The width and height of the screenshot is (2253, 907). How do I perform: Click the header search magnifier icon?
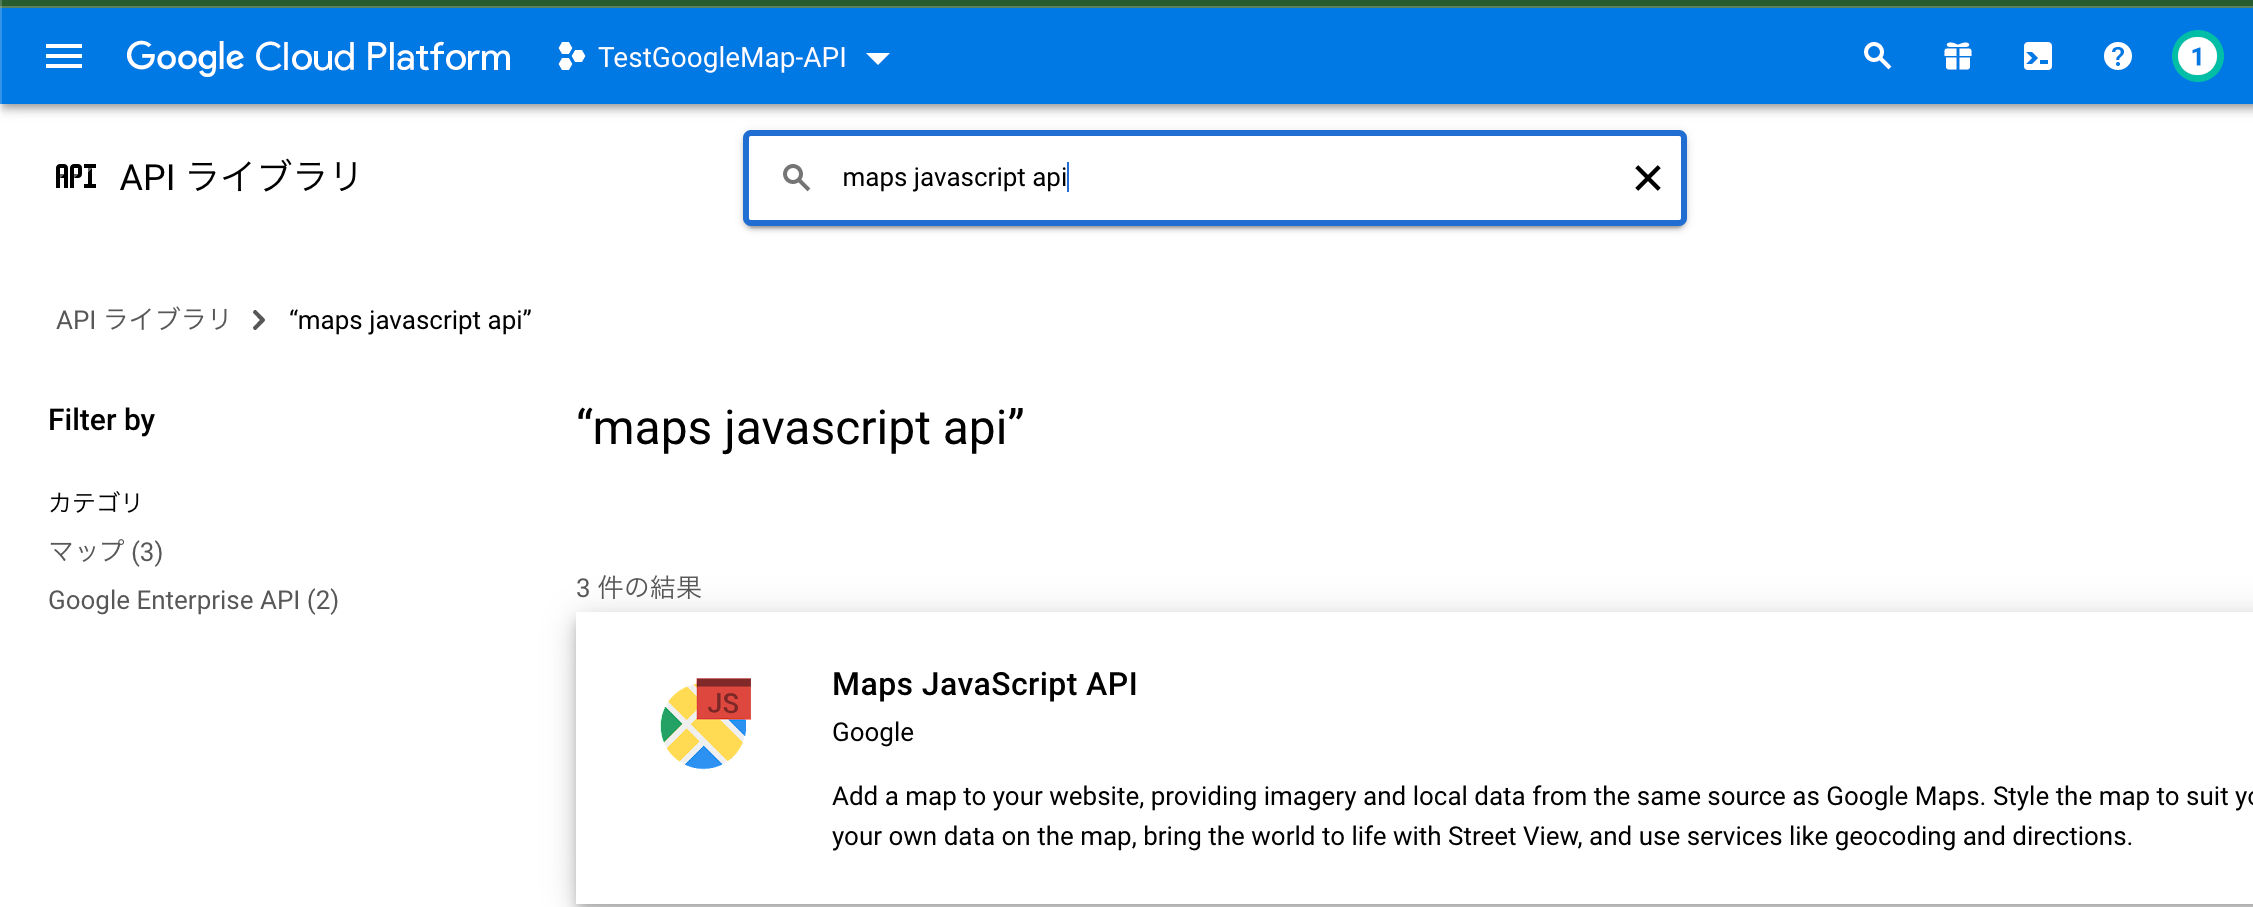point(1877,57)
